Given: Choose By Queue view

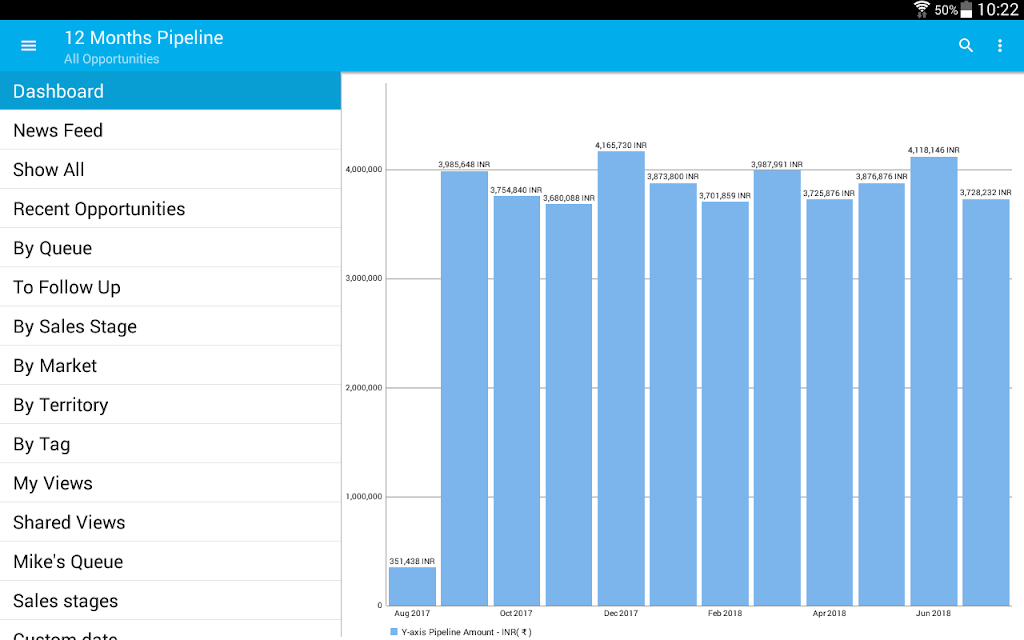Looking at the screenshot, I should [170, 248].
